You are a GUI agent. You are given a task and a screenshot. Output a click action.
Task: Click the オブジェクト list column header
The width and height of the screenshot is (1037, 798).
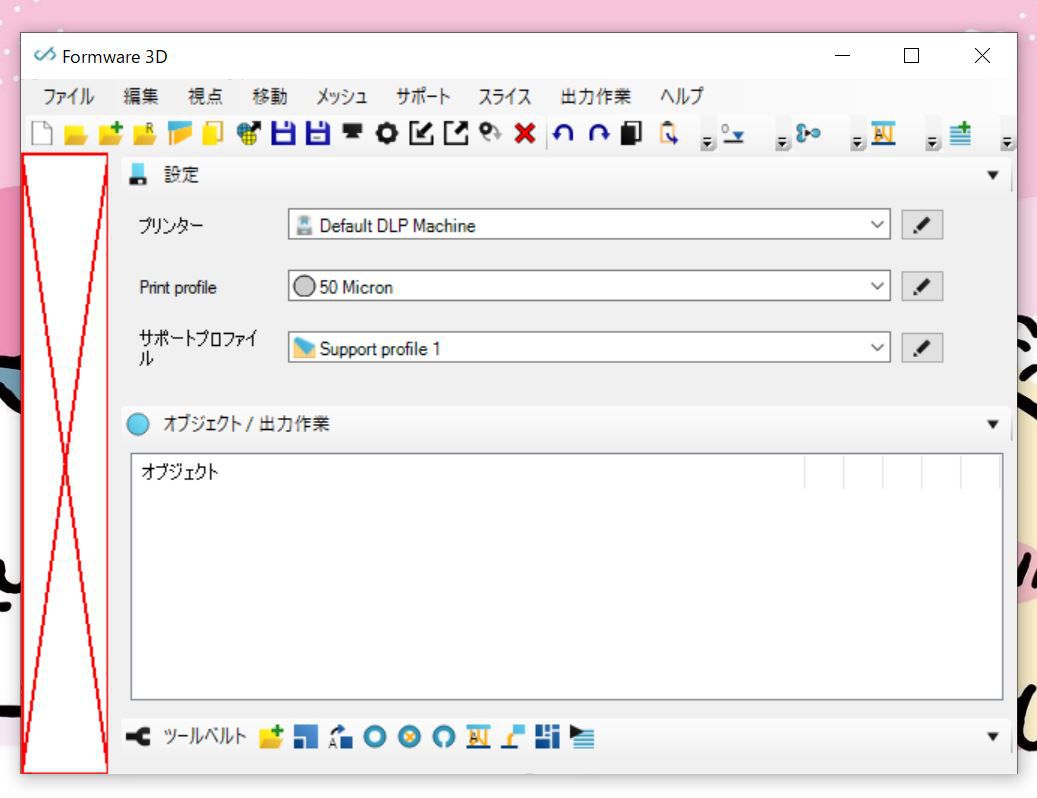pyautogui.click(x=468, y=471)
